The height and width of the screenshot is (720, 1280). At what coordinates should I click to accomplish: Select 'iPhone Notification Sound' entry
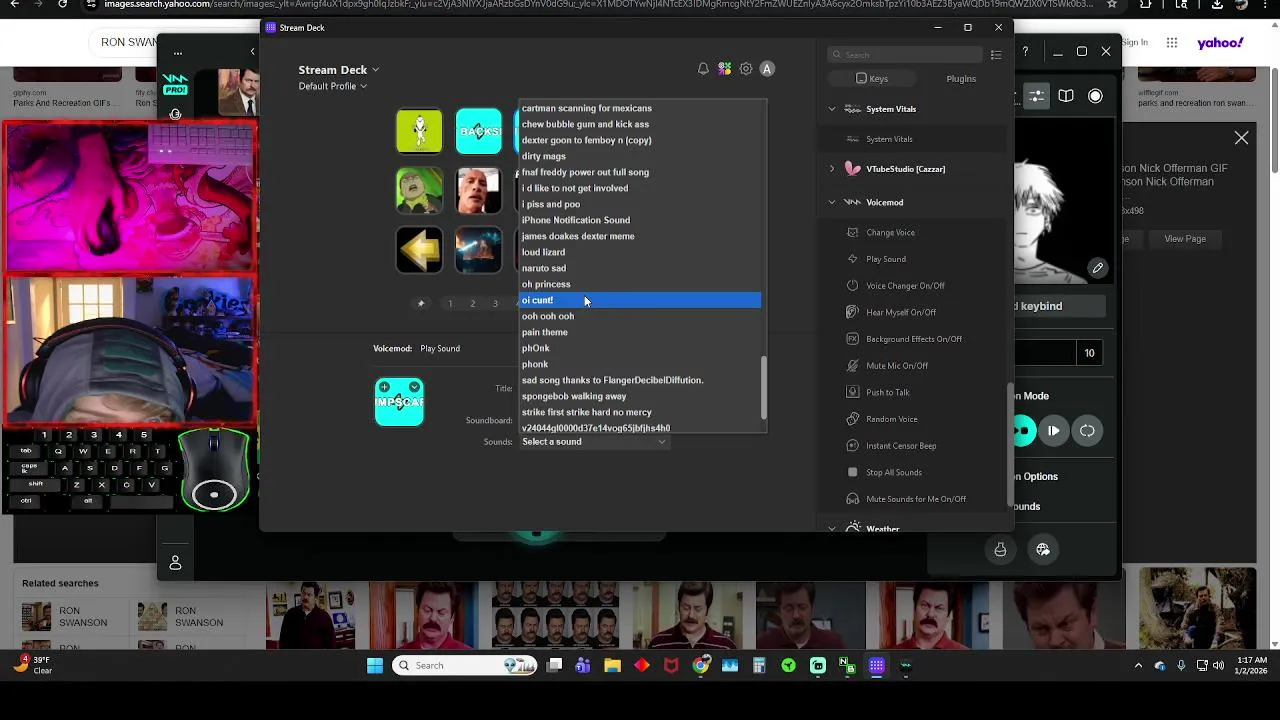(640, 220)
